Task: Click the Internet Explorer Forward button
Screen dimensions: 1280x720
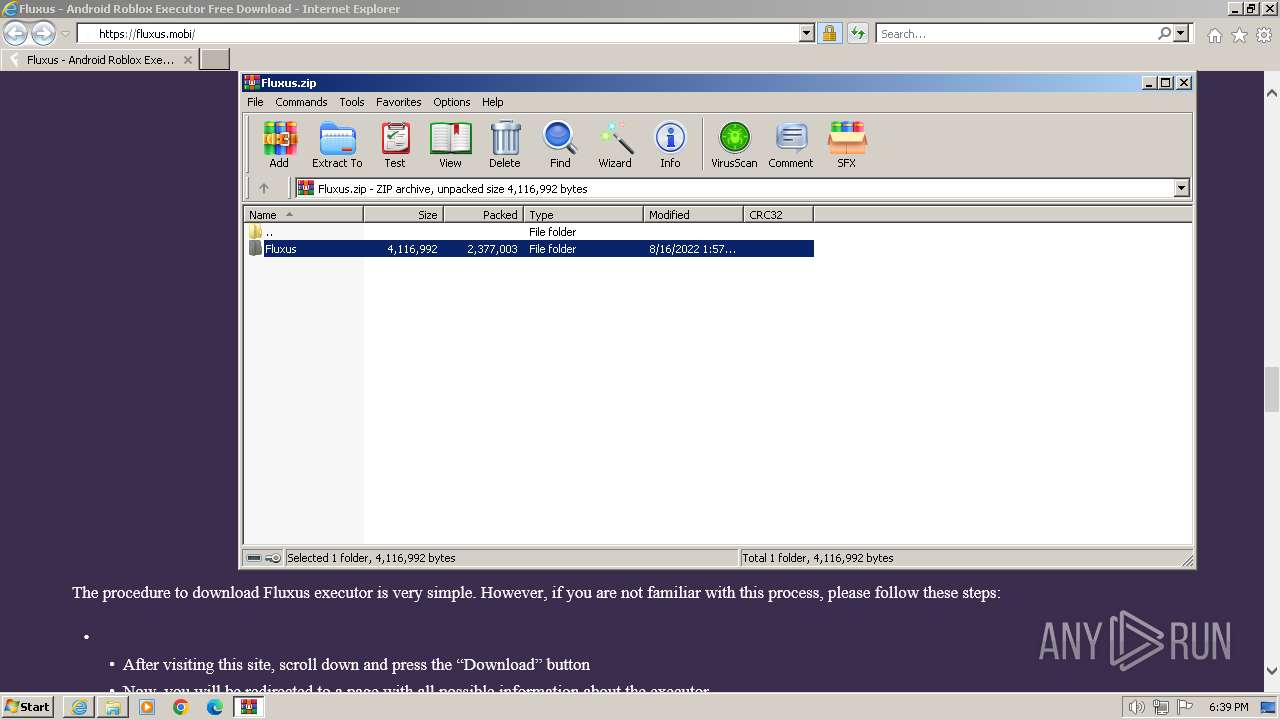Action: click(x=43, y=33)
